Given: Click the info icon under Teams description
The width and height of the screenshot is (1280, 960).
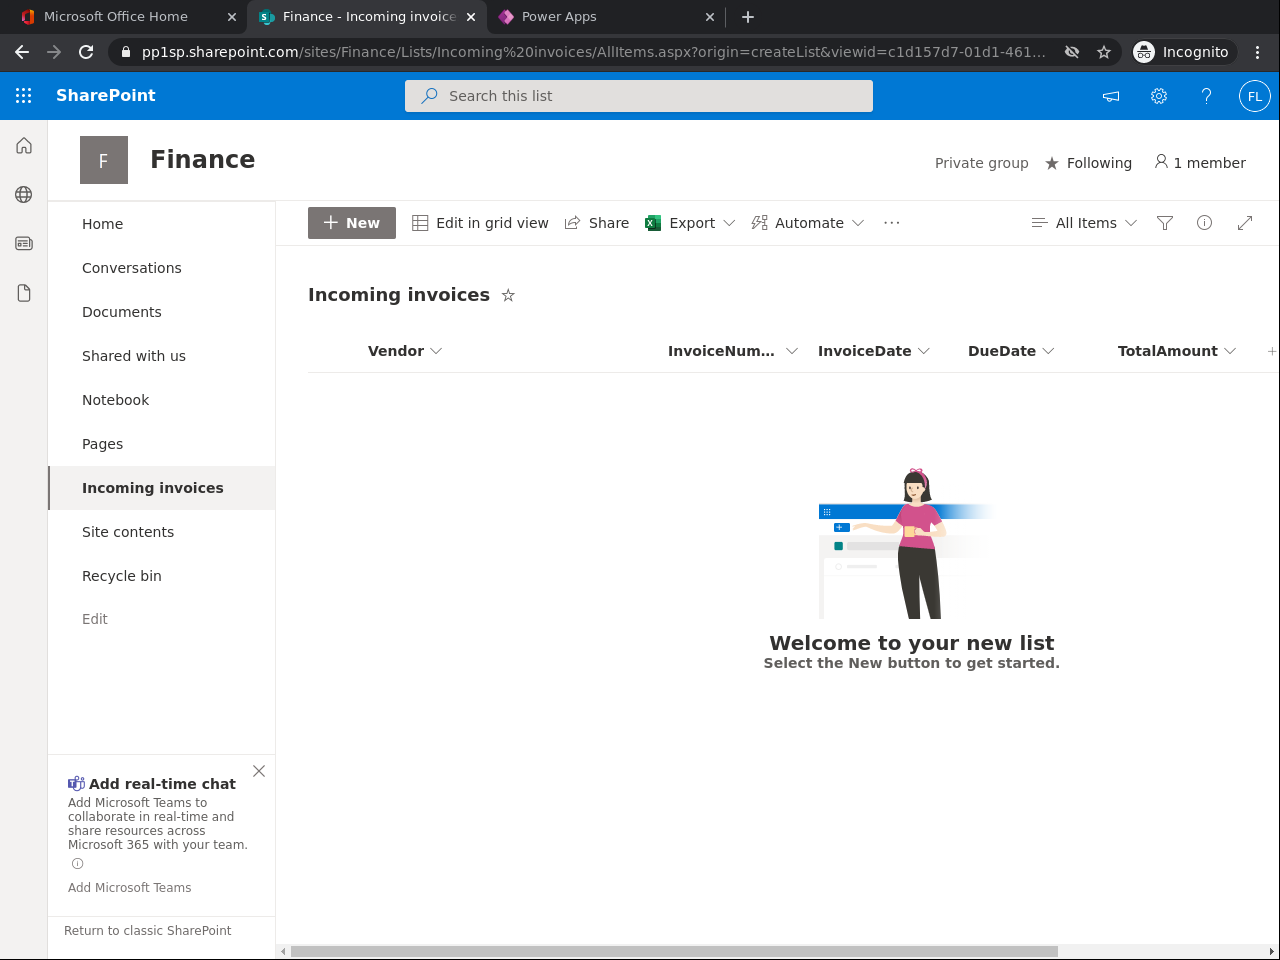Looking at the screenshot, I should tap(77, 864).
